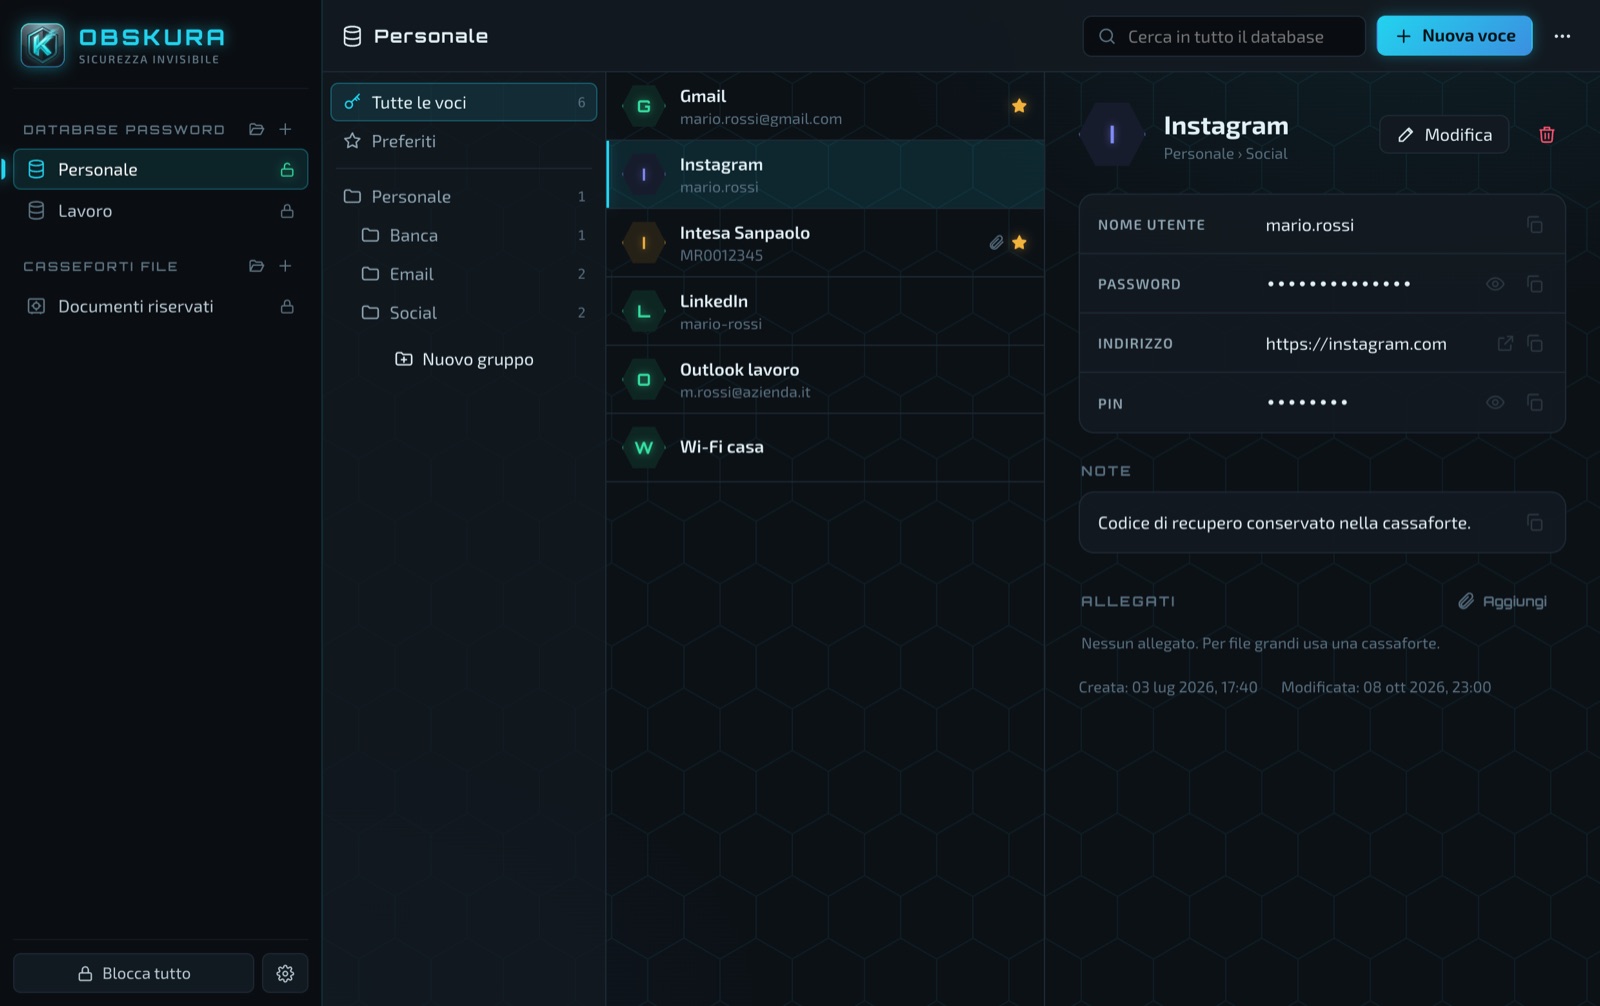Open the Banca group
1600x1006 pixels.
(464, 235)
